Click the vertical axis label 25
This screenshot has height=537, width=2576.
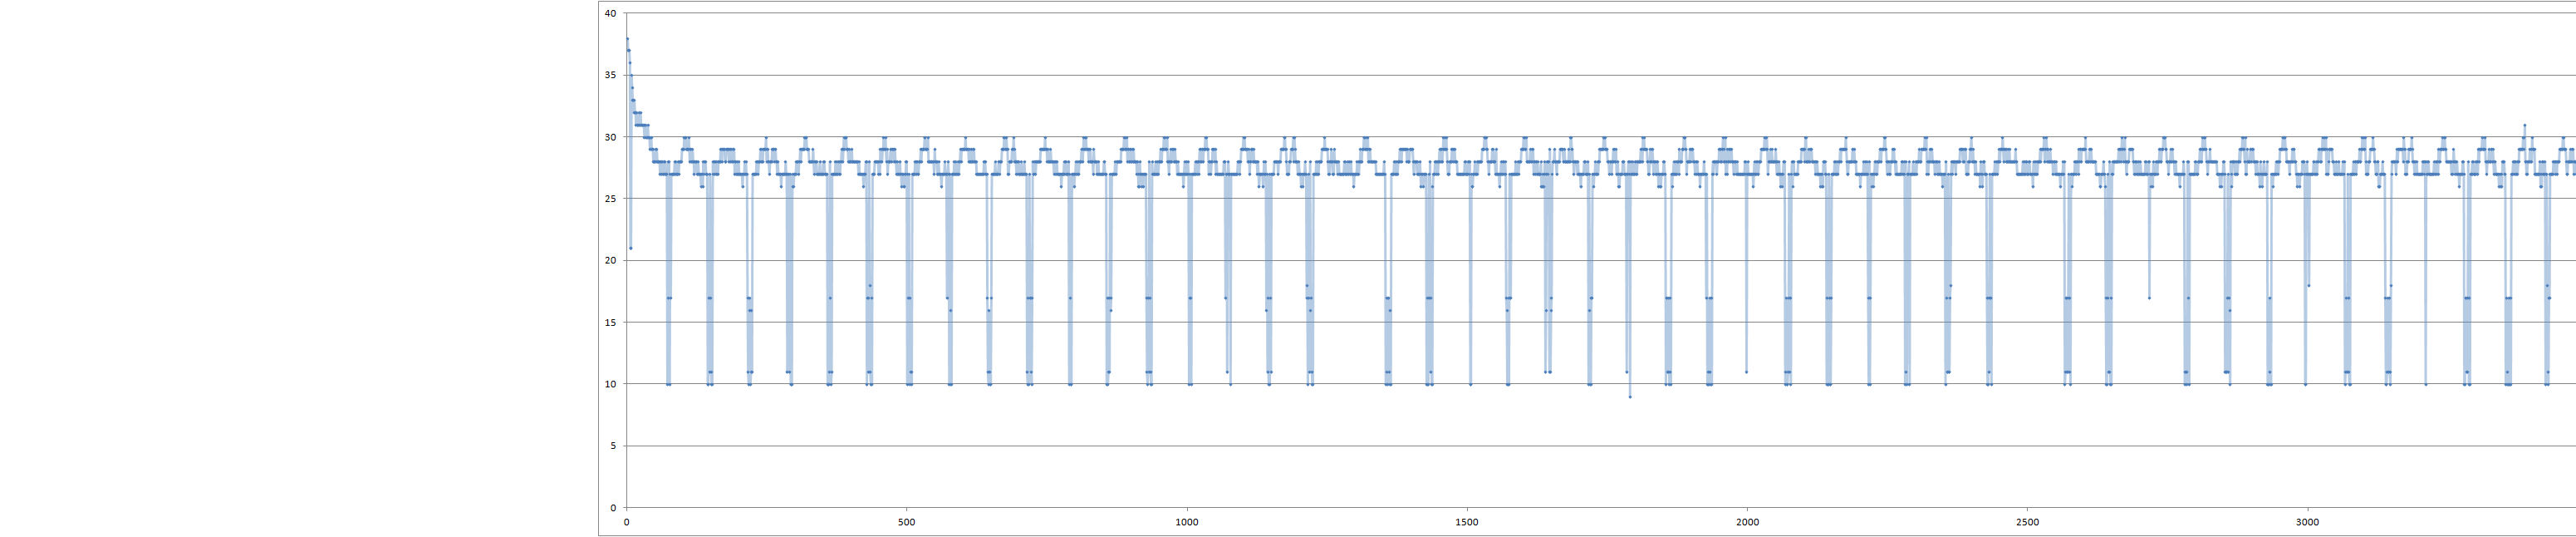click(x=611, y=199)
